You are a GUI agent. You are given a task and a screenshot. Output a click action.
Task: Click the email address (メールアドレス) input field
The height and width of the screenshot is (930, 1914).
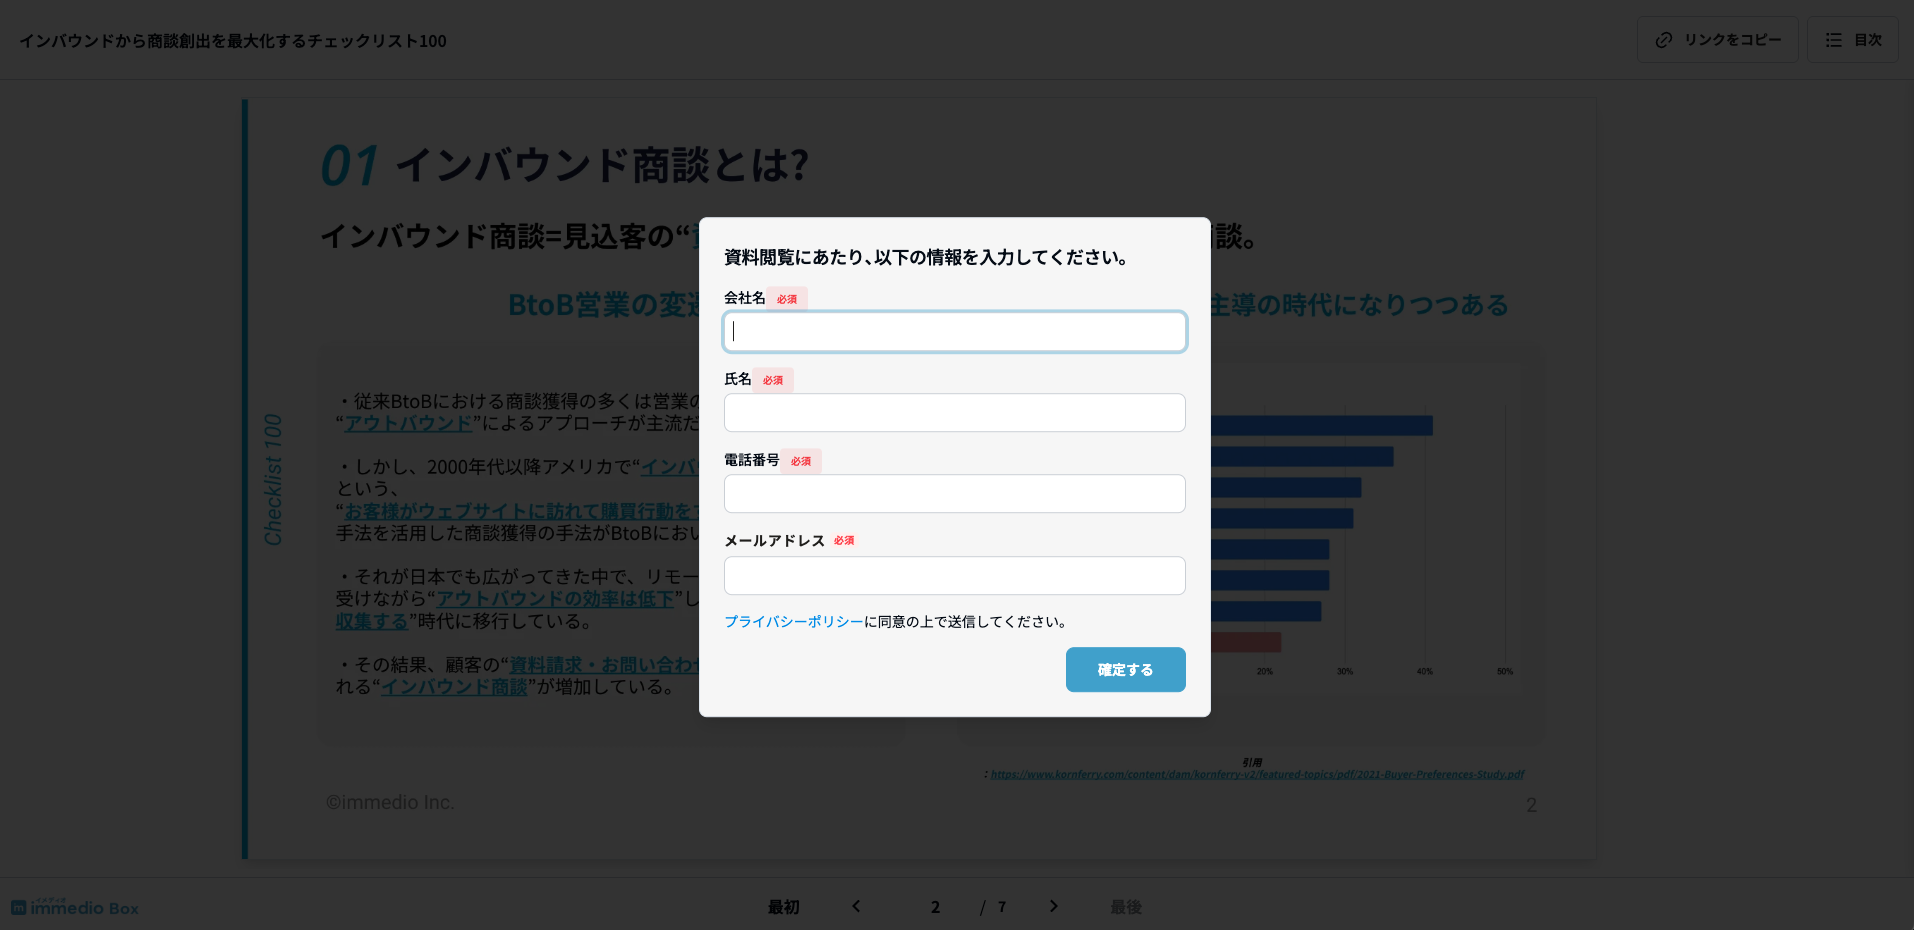[954, 576]
